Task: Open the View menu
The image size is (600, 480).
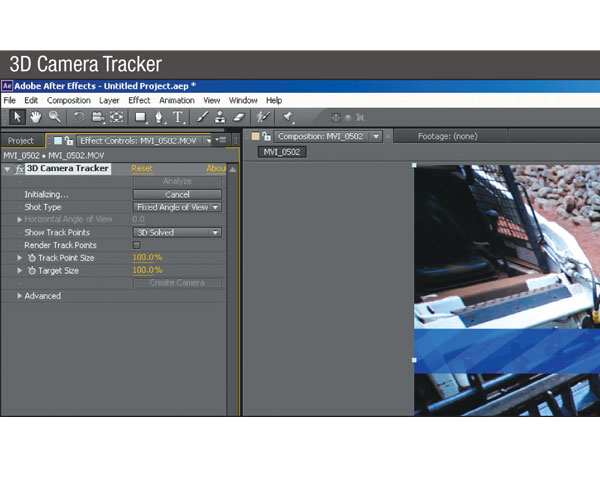Action: pyautogui.click(x=212, y=100)
